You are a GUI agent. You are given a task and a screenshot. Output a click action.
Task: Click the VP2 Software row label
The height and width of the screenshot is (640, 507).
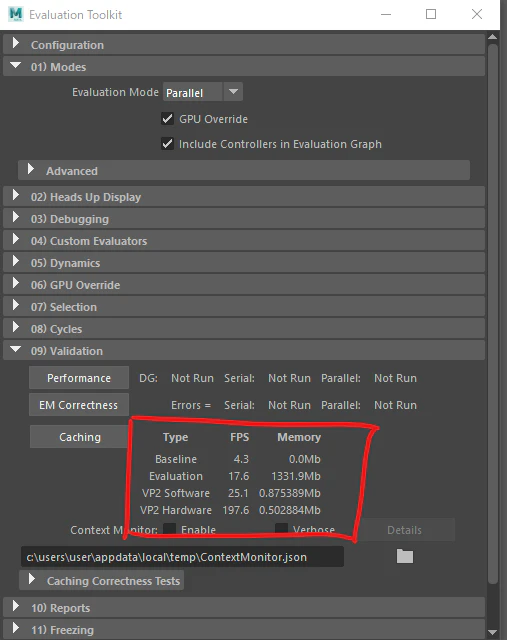tap(176, 493)
